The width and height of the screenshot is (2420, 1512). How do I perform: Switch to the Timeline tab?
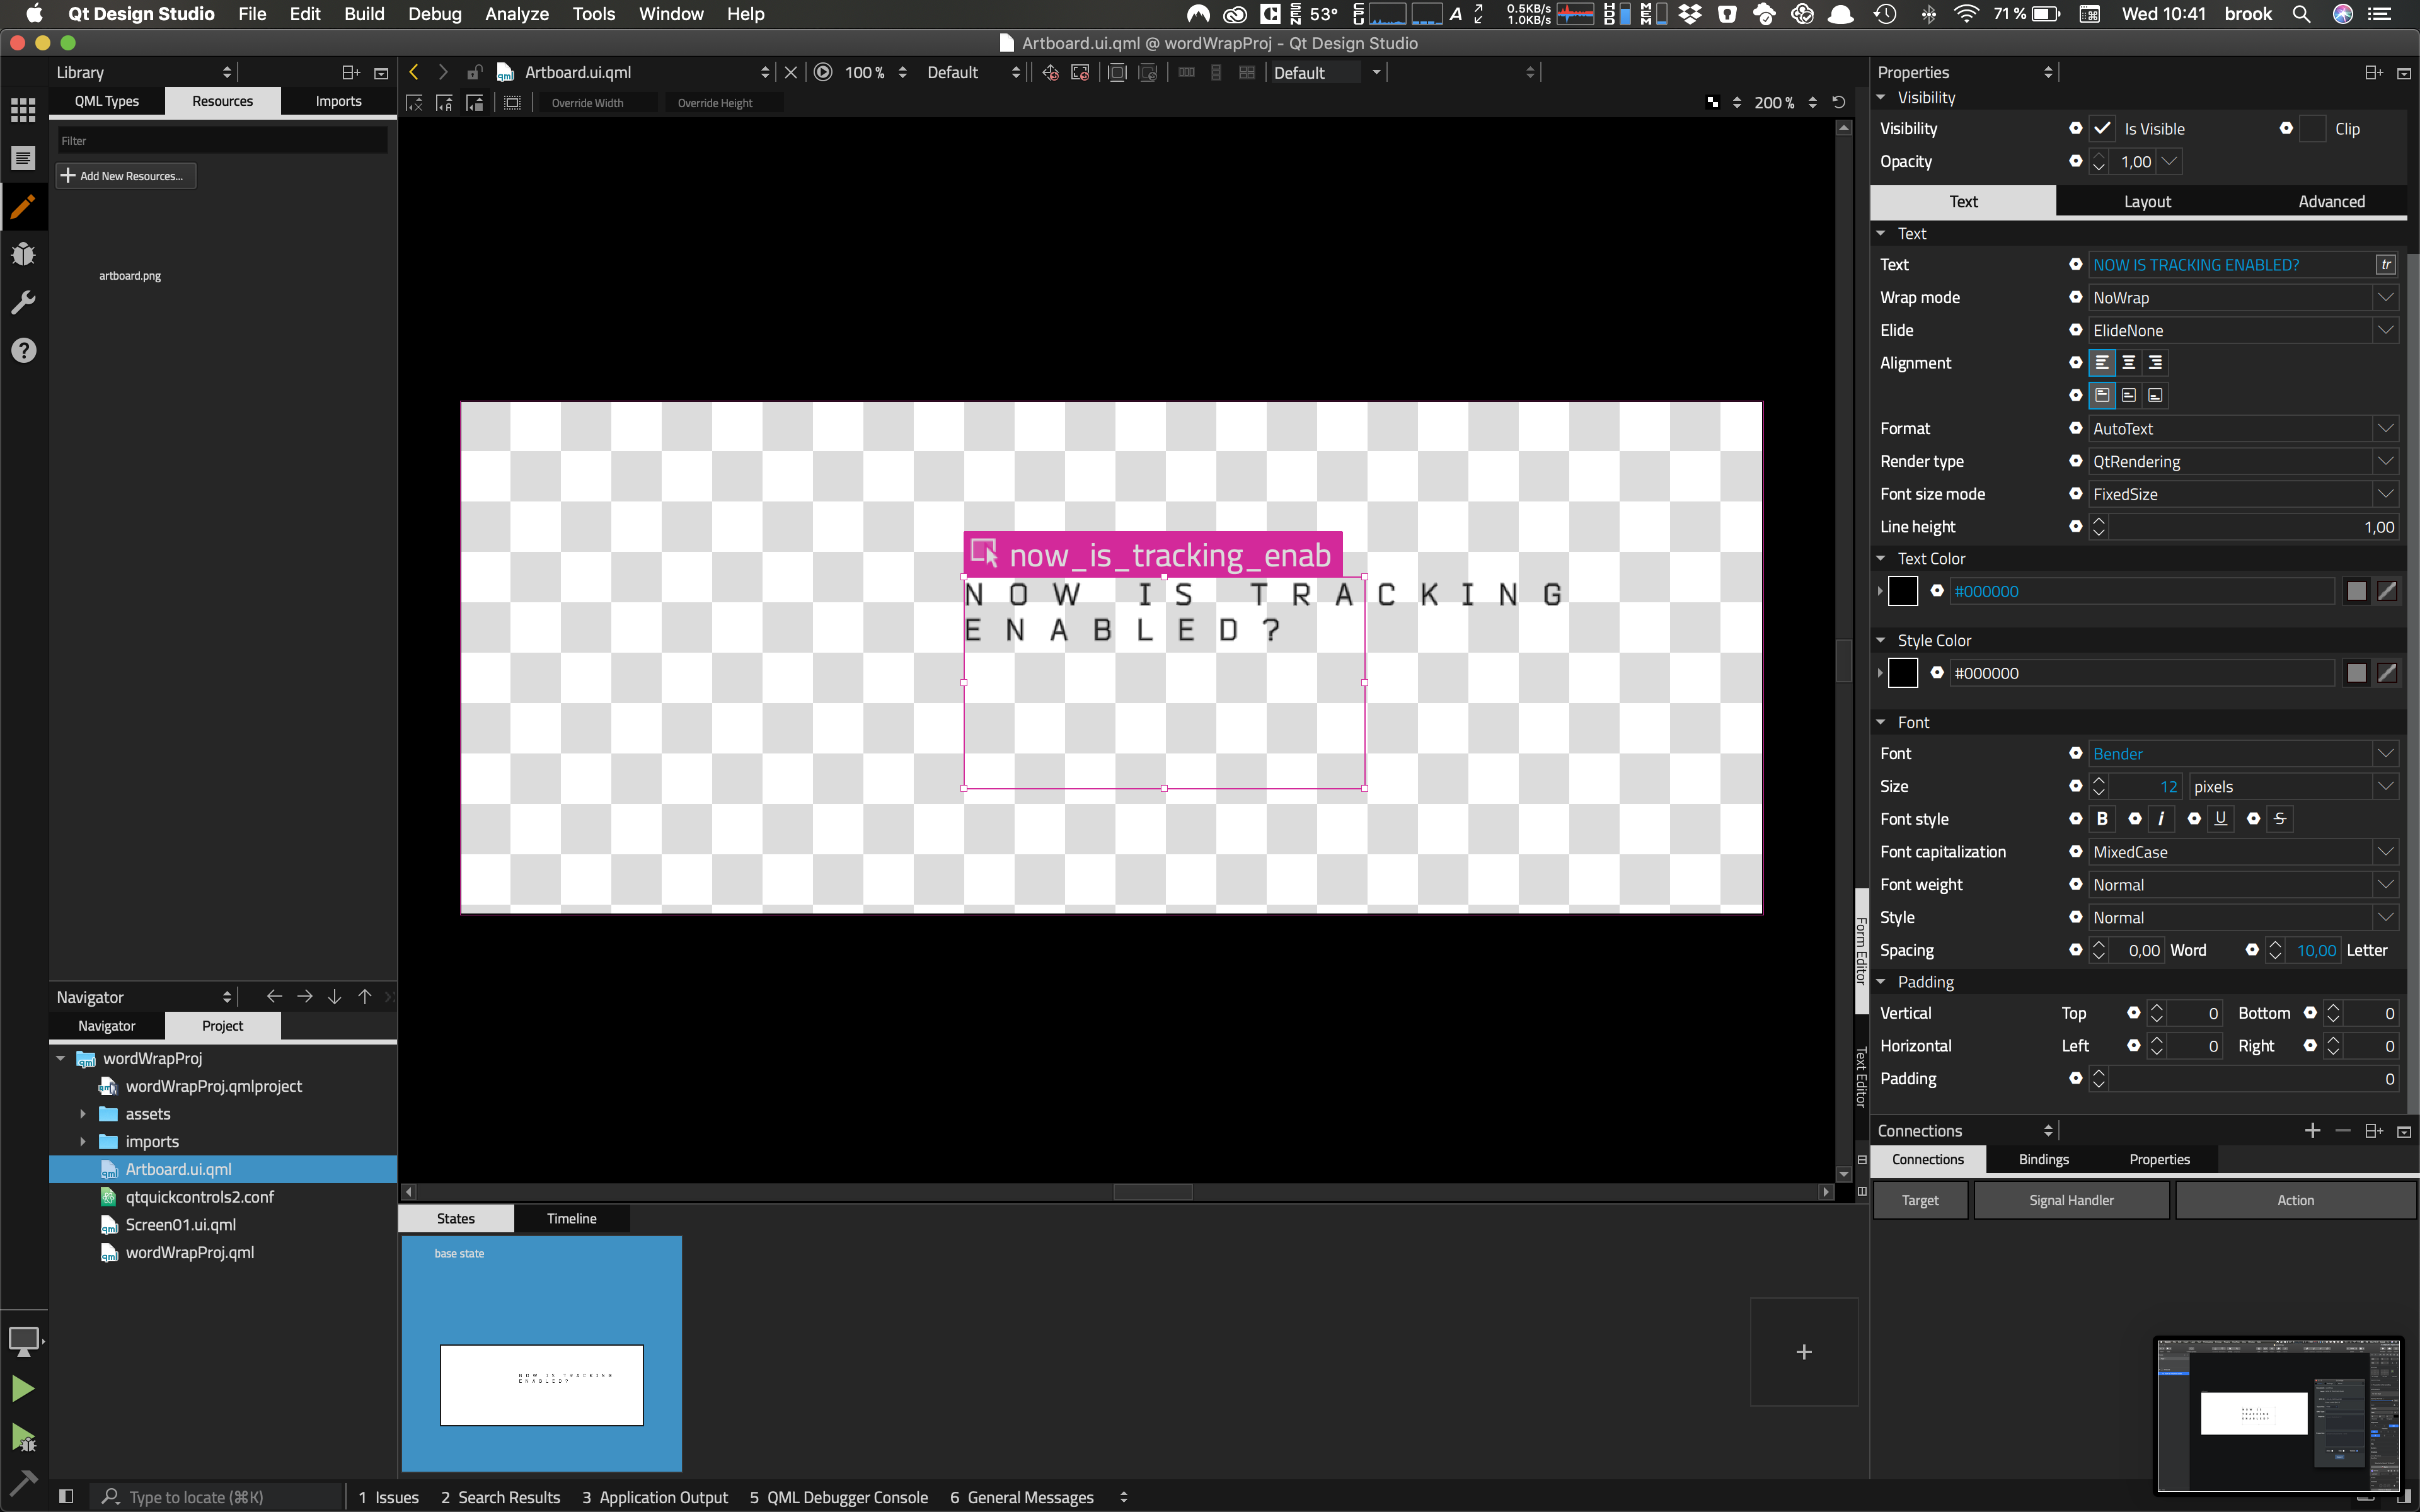[571, 1218]
